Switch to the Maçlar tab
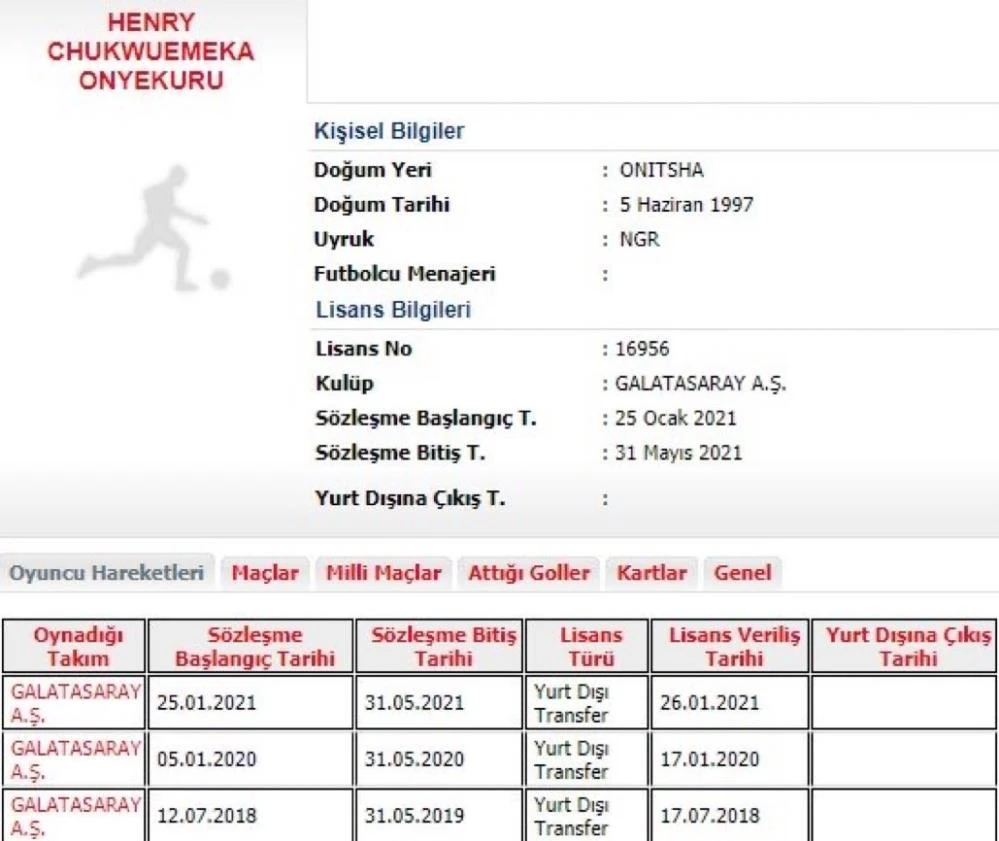The width and height of the screenshot is (999, 841). [x=265, y=572]
